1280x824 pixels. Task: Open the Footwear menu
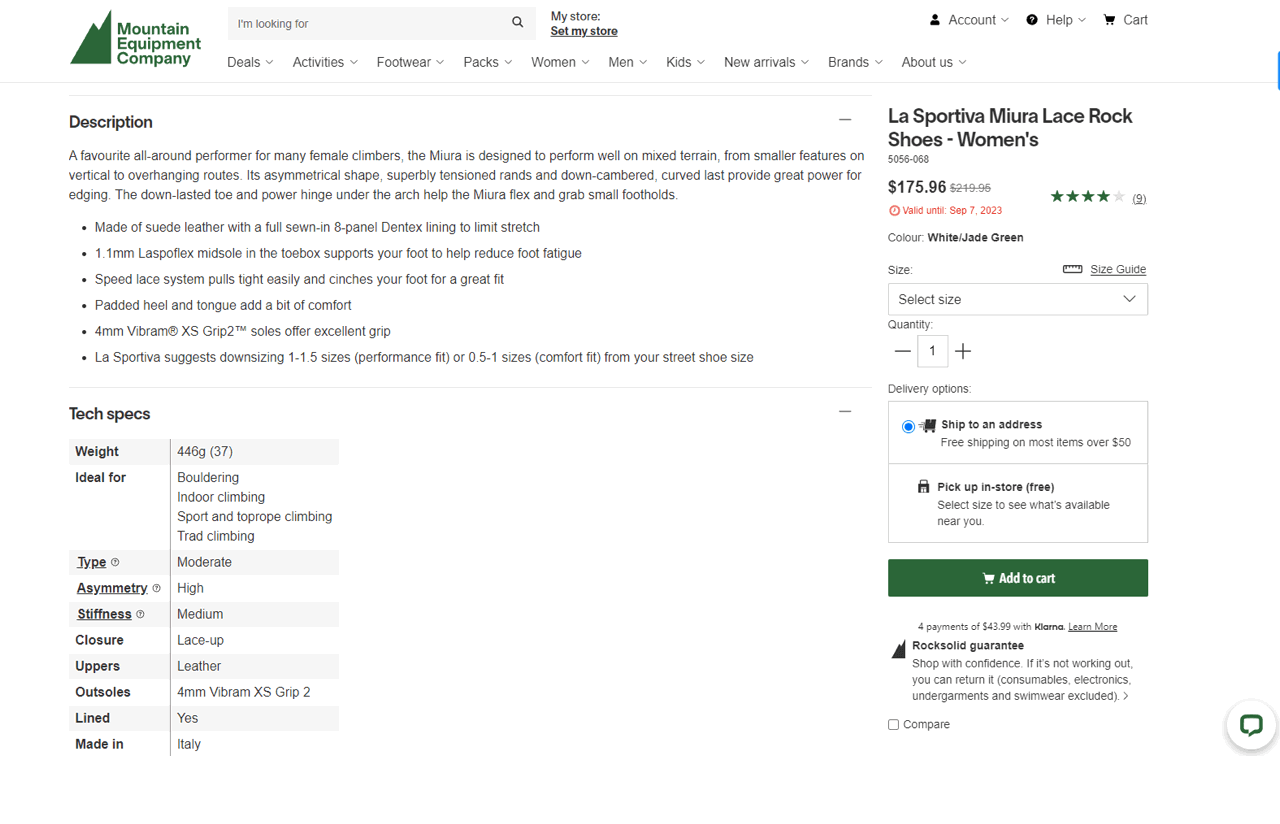[410, 62]
